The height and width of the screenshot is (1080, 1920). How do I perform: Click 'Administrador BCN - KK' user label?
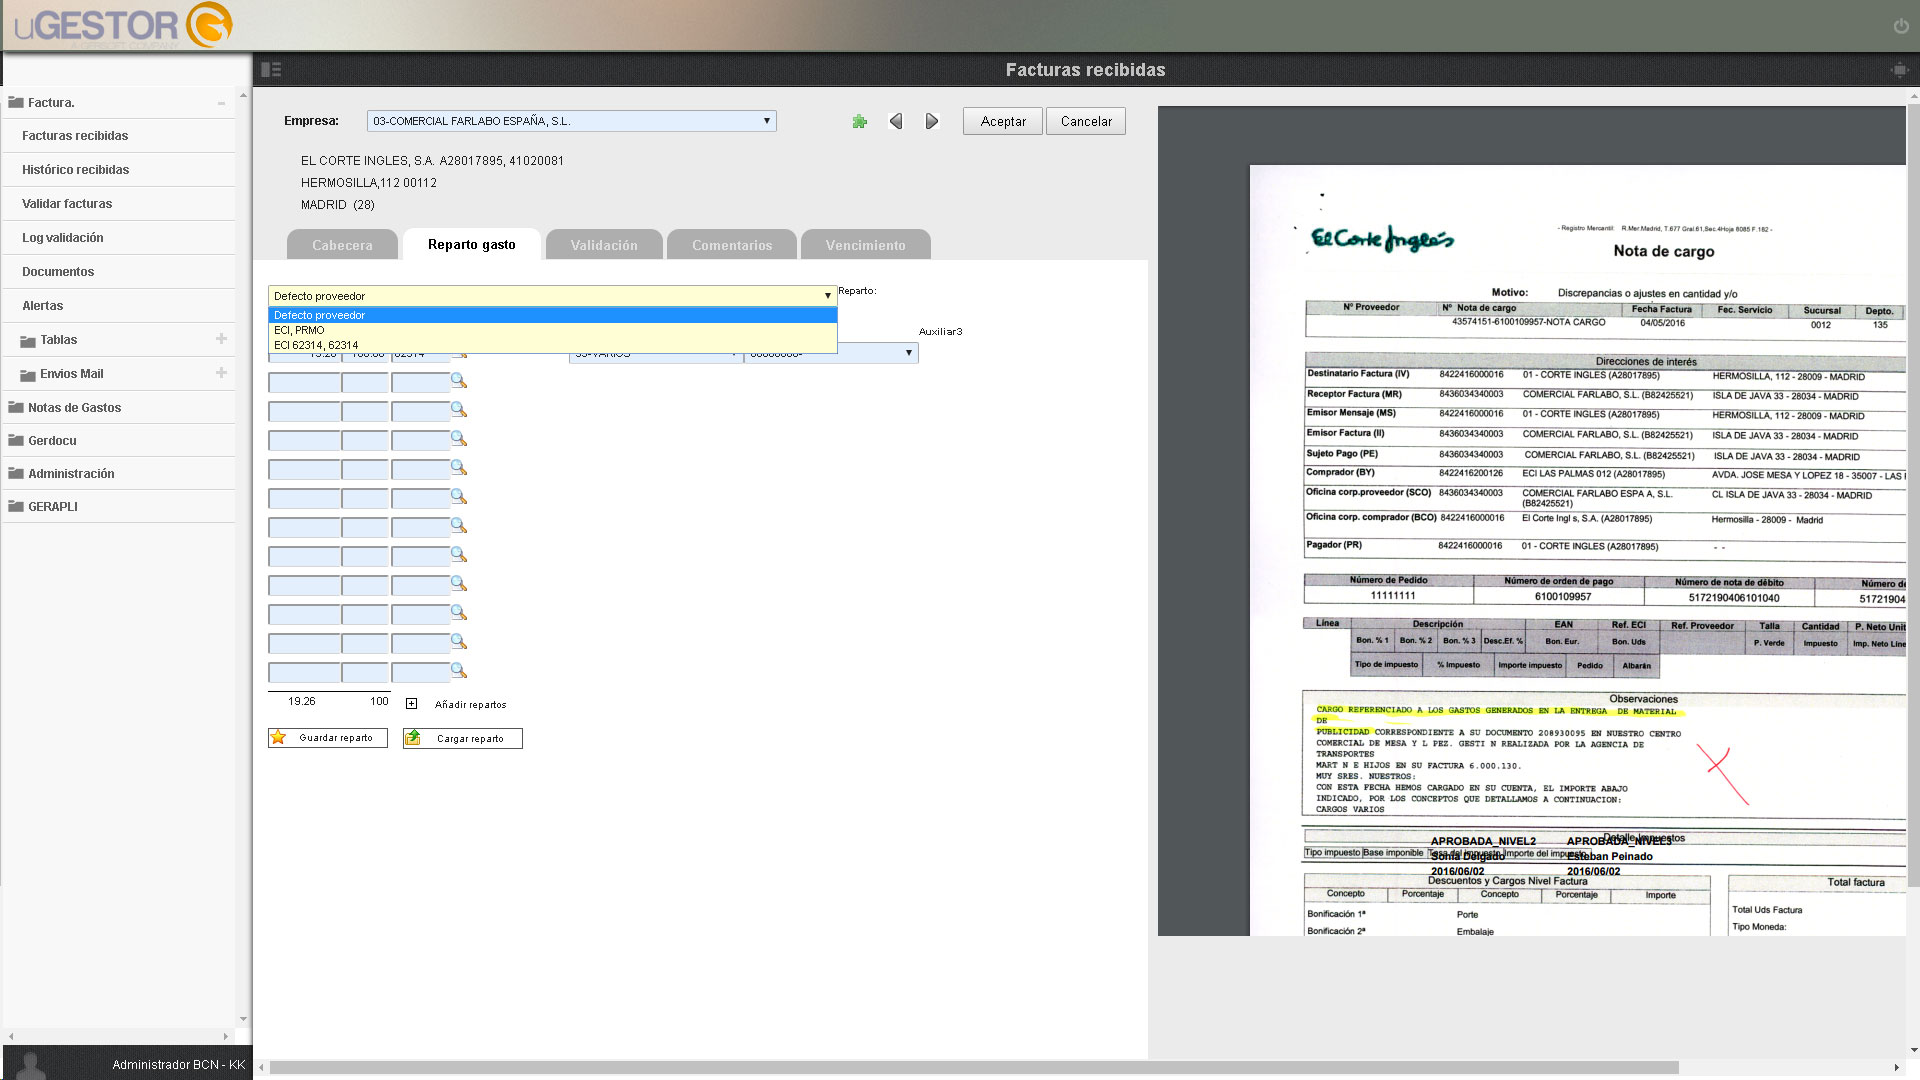click(179, 1065)
